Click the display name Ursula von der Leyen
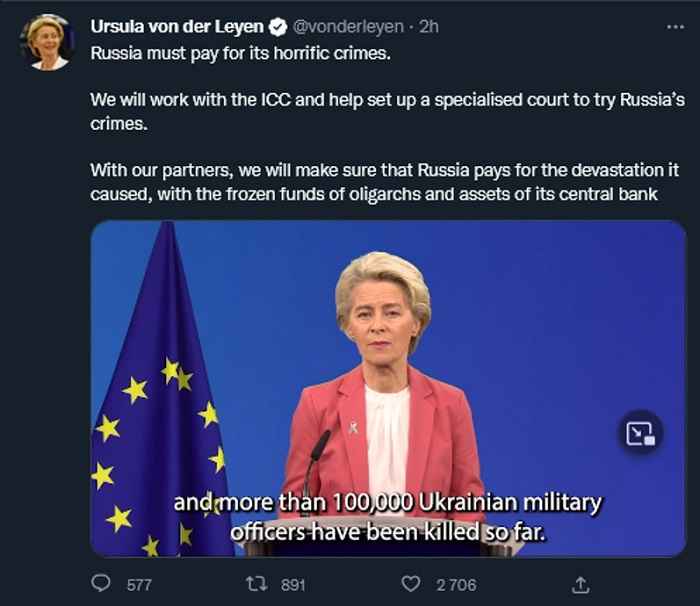The image size is (700, 606). click(177, 27)
